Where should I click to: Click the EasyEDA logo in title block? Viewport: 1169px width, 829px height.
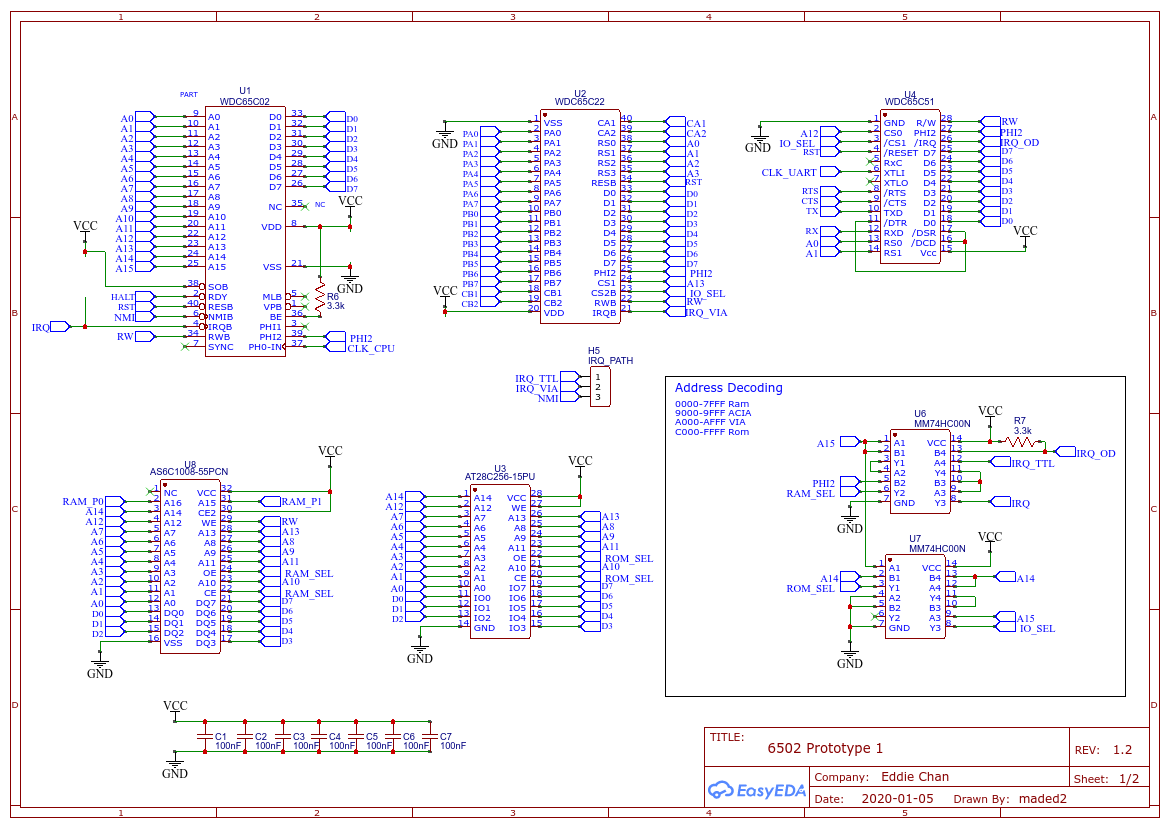(x=757, y=790)
